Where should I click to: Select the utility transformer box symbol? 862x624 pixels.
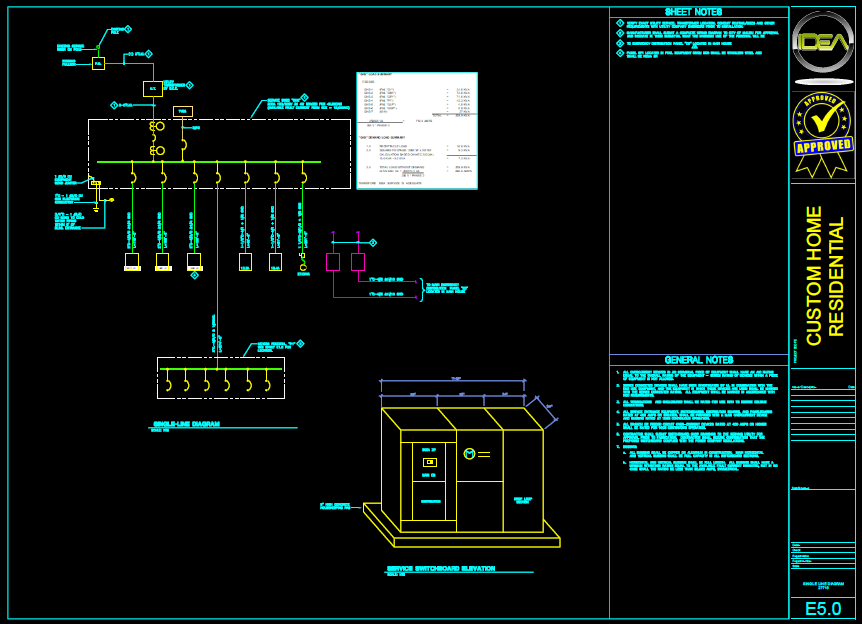pyautogui.click(x=152, y=88)
